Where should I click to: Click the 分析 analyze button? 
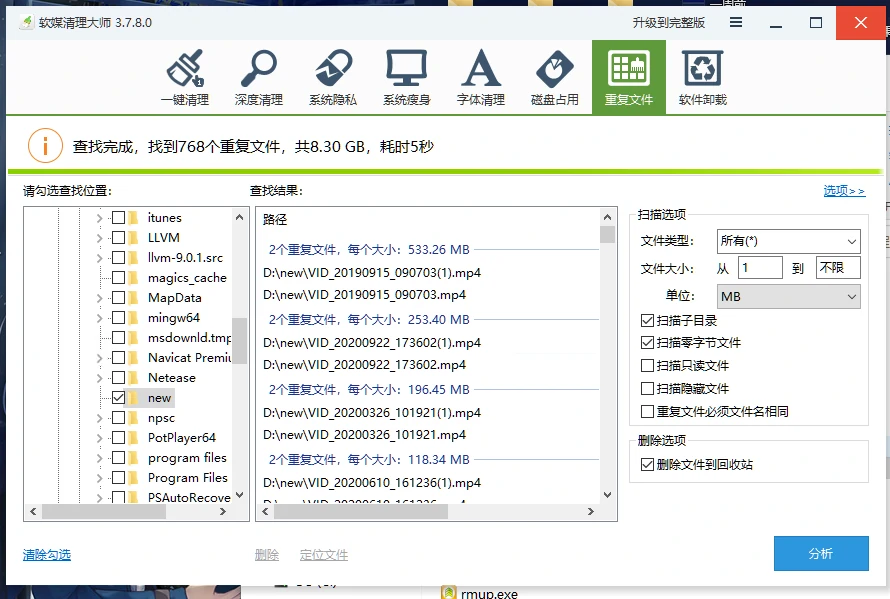[x=821, y=554]
